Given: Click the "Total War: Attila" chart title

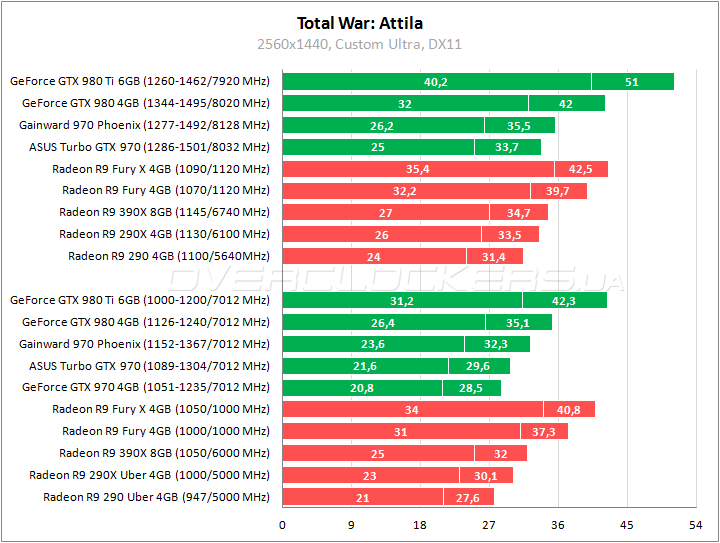Looking at the screenshot, I should (360, 22).
